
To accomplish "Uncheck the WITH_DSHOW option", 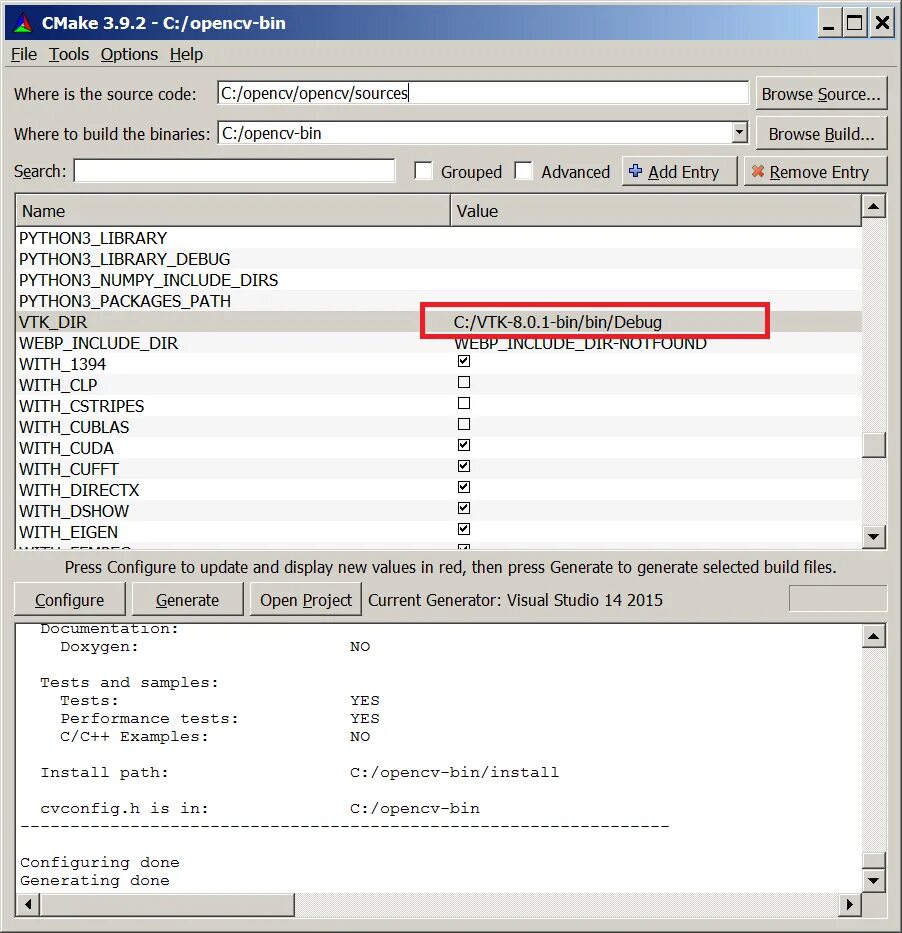I will click(464, 508).
